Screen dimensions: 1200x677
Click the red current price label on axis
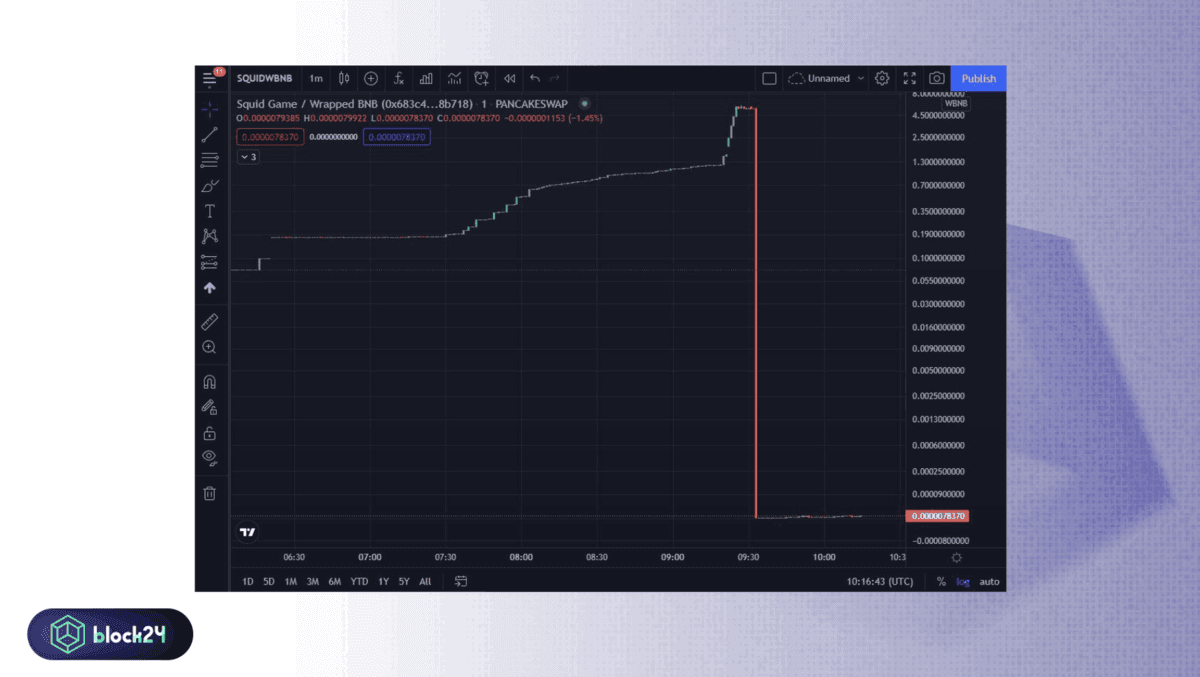937,516
